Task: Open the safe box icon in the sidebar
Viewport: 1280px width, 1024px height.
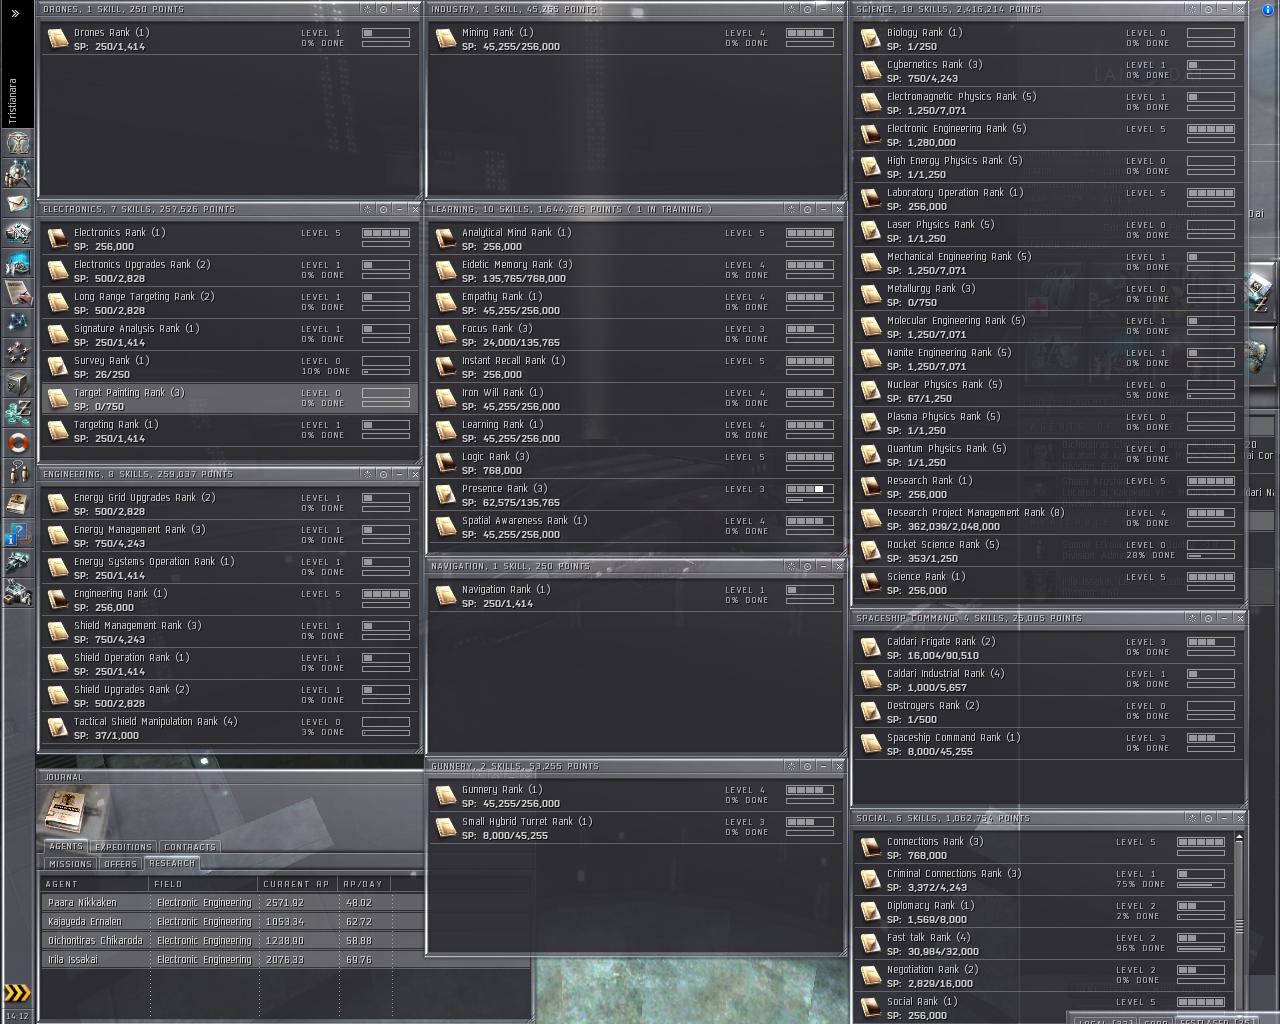Action: click(18, 383)
